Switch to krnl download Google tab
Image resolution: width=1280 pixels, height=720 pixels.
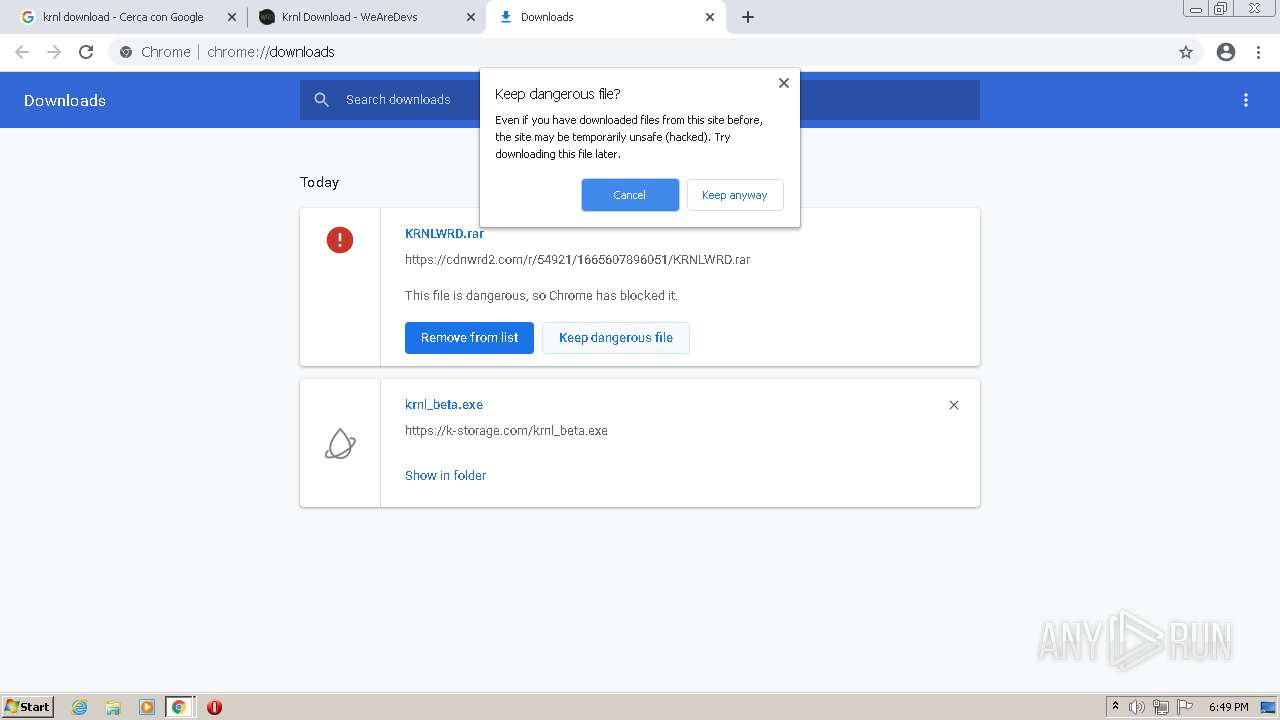[123, 17]
